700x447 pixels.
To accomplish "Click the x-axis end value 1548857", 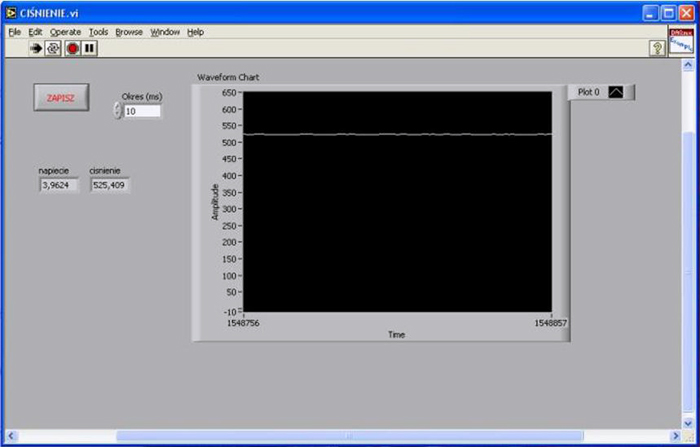I will tap(551, 323).
